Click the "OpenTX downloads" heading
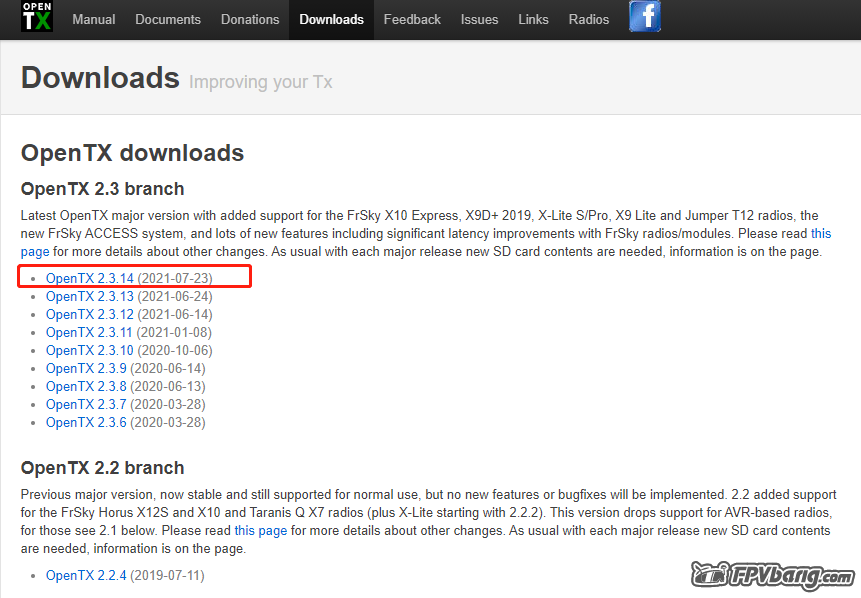The height and width of the screenshot is (598, 861). click(132, 153)
